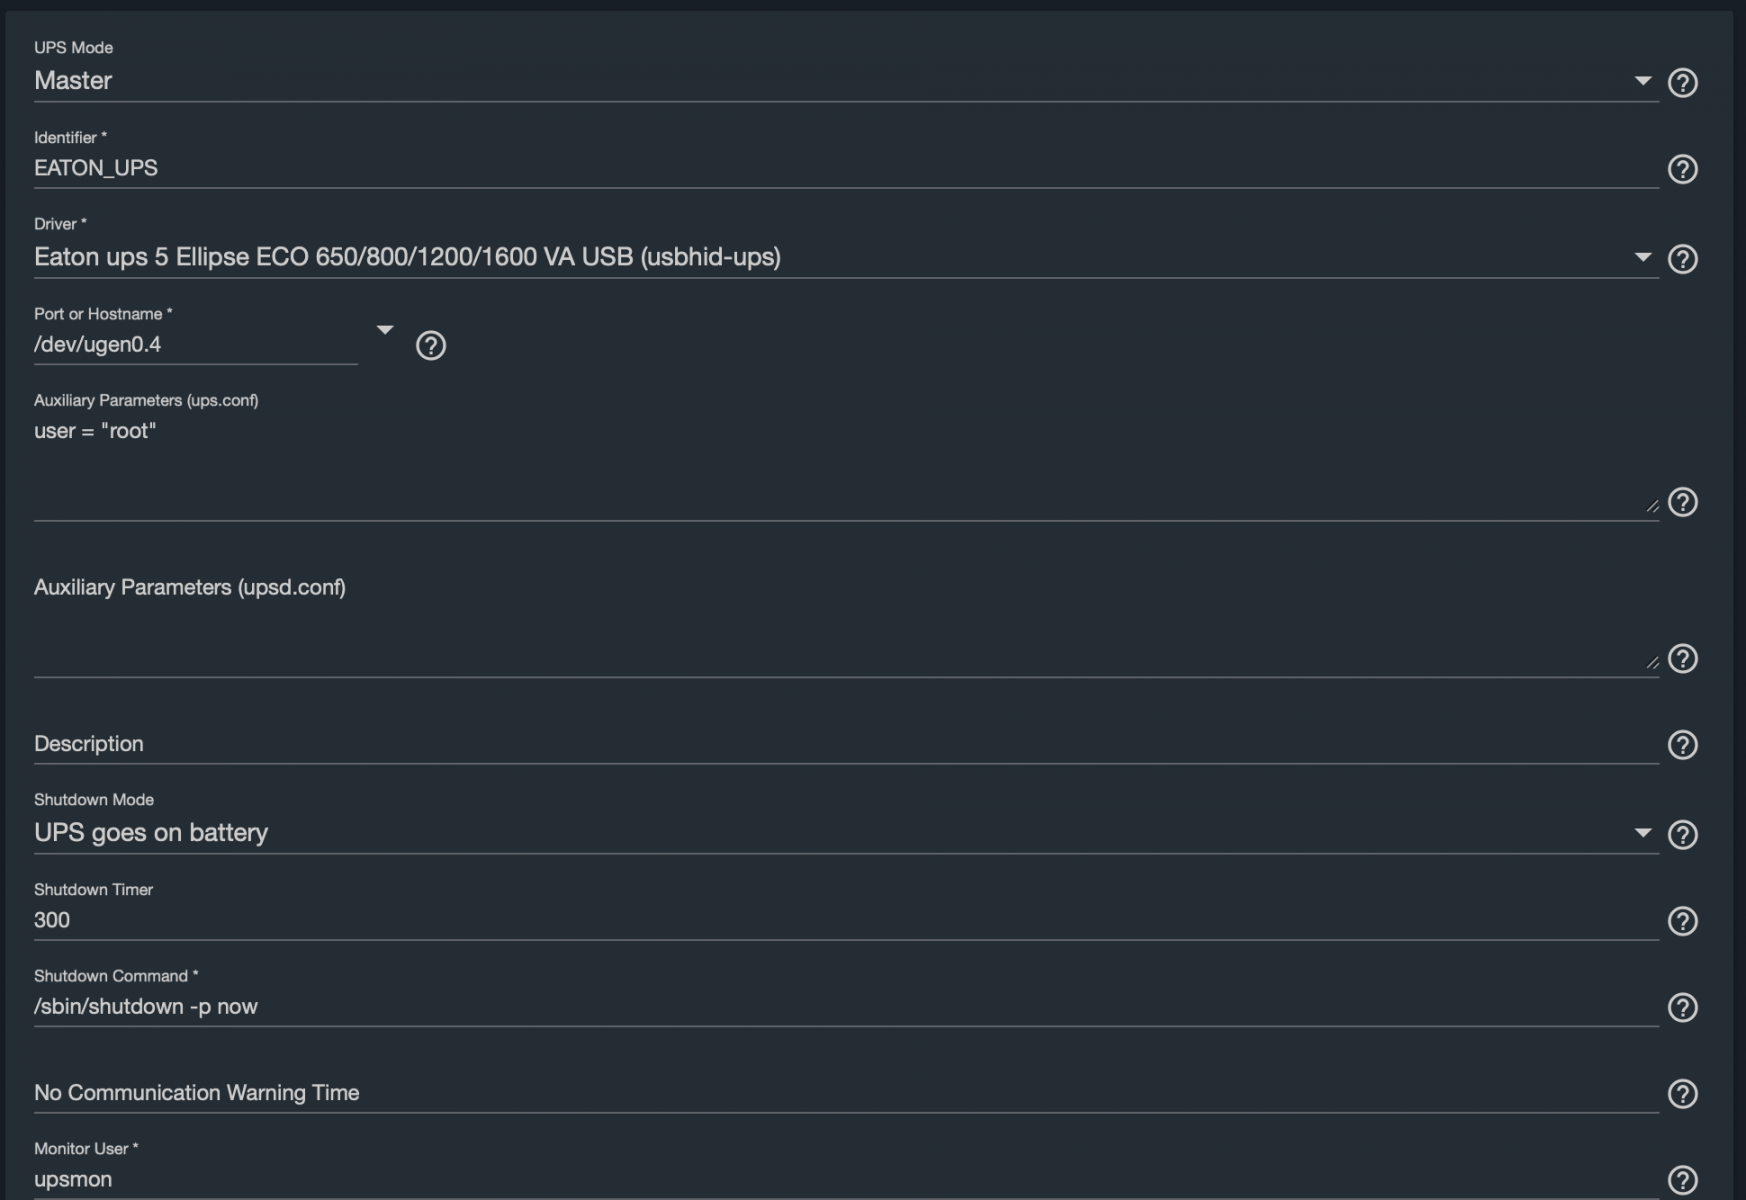Viewport: 1746px width, 1200px height.
Task: Show help for the Driver field
Action: pyautogui.click(x=1683, y=259)
